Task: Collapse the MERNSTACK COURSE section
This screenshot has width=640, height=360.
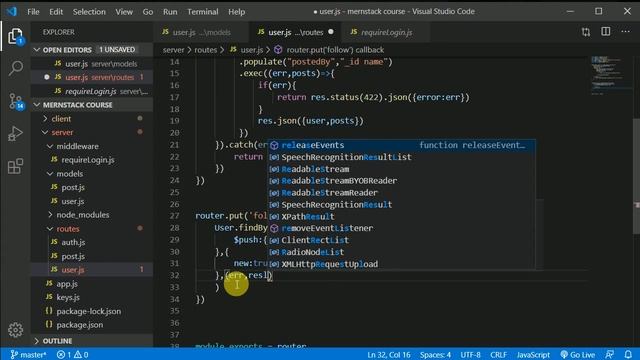Action: click(x=92, y=105)
